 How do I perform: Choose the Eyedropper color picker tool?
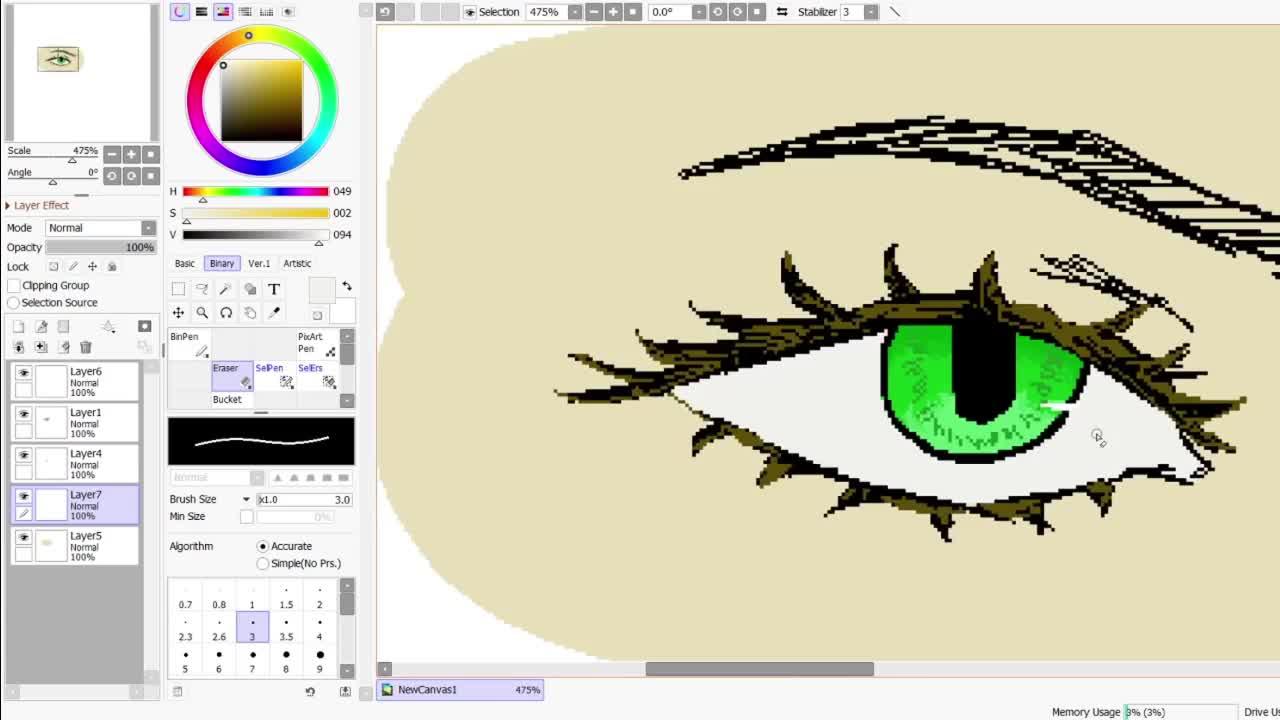coord(274,313)
